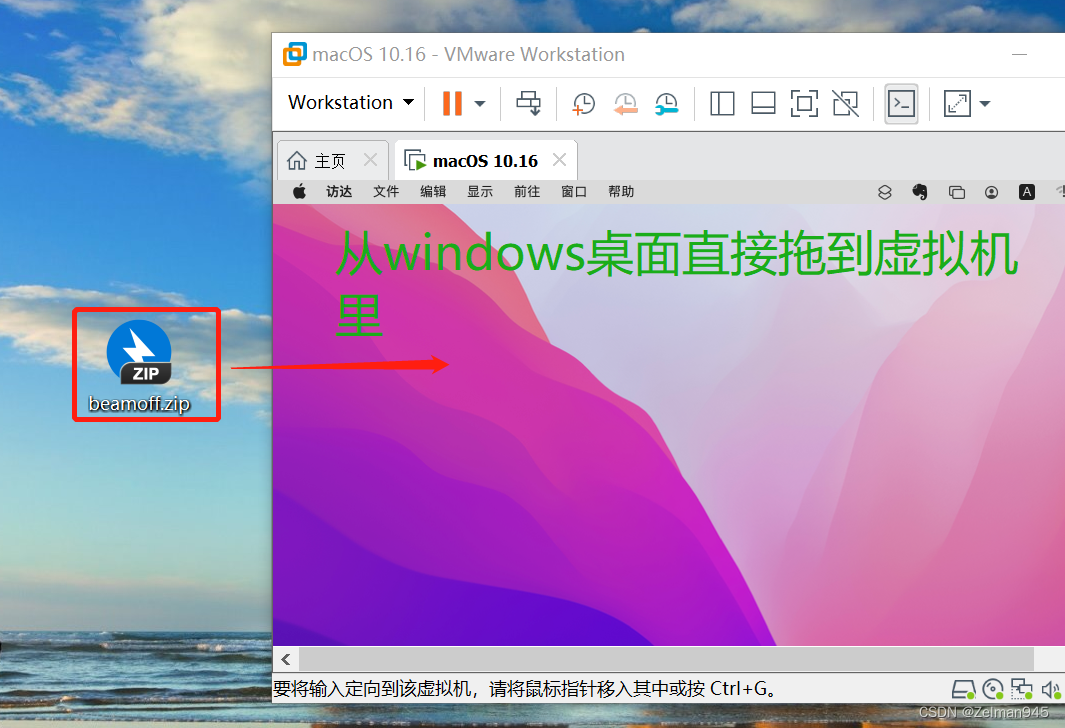Open the Apple menu in the guest
This screenshot has width=1065, height=728.
pos(299,192)
